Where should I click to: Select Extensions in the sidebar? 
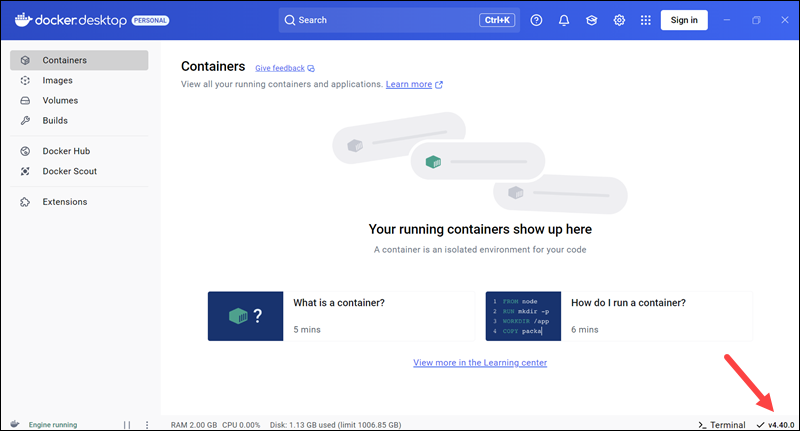(79, 202)
